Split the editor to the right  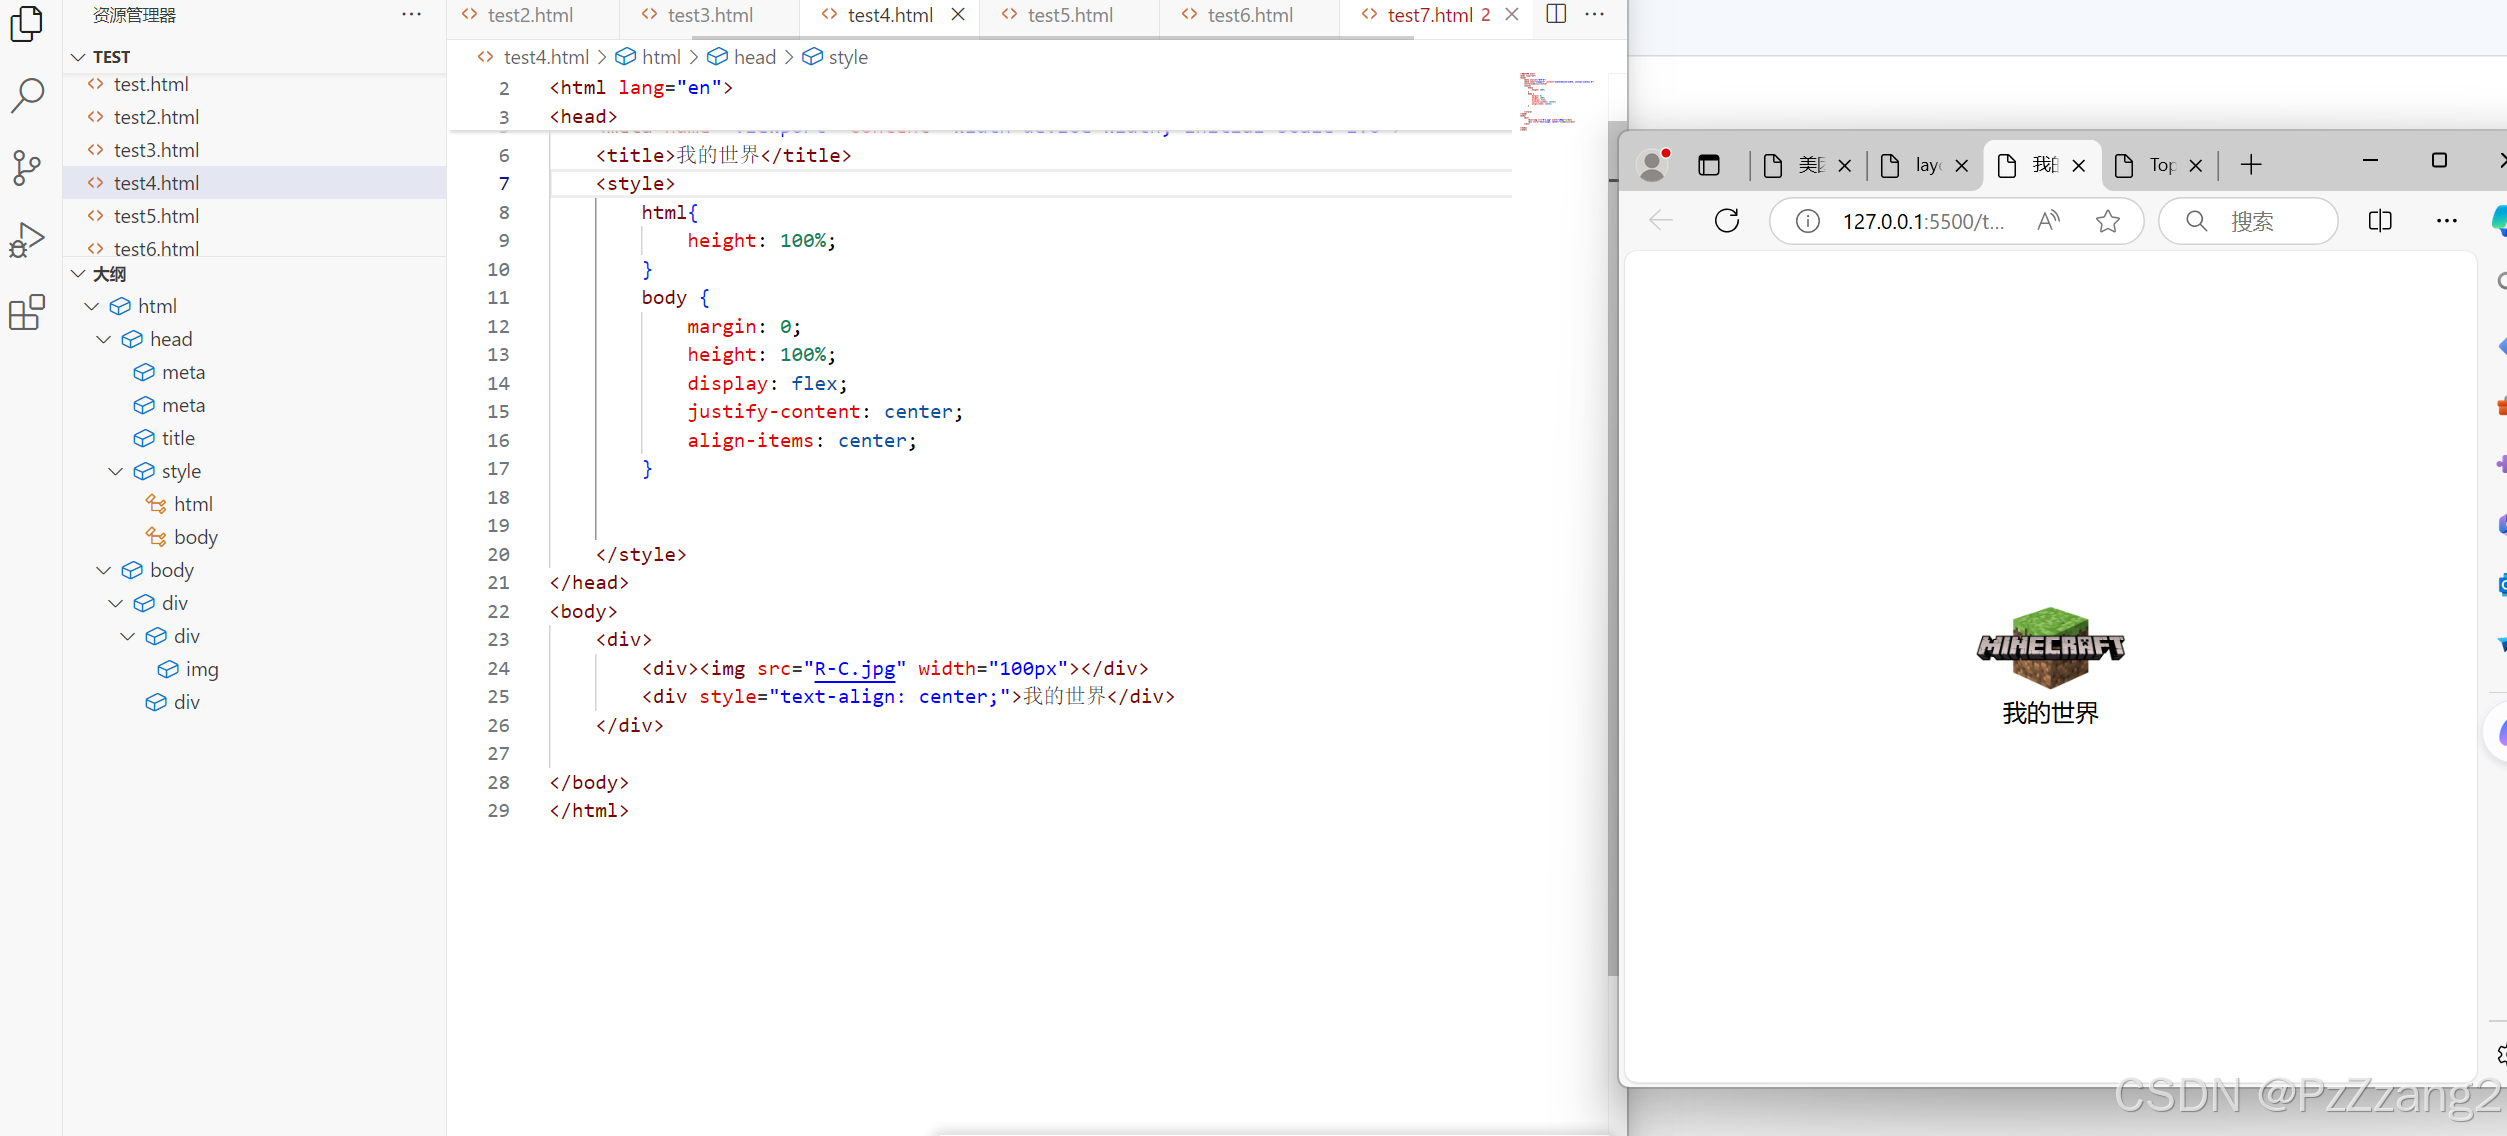point(1556,14)
